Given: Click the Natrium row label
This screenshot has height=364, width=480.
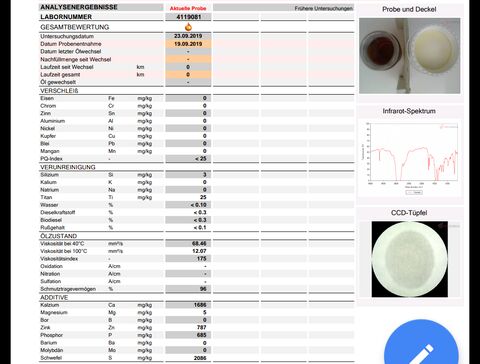Looking at the screenshot, I should [49, 190].
